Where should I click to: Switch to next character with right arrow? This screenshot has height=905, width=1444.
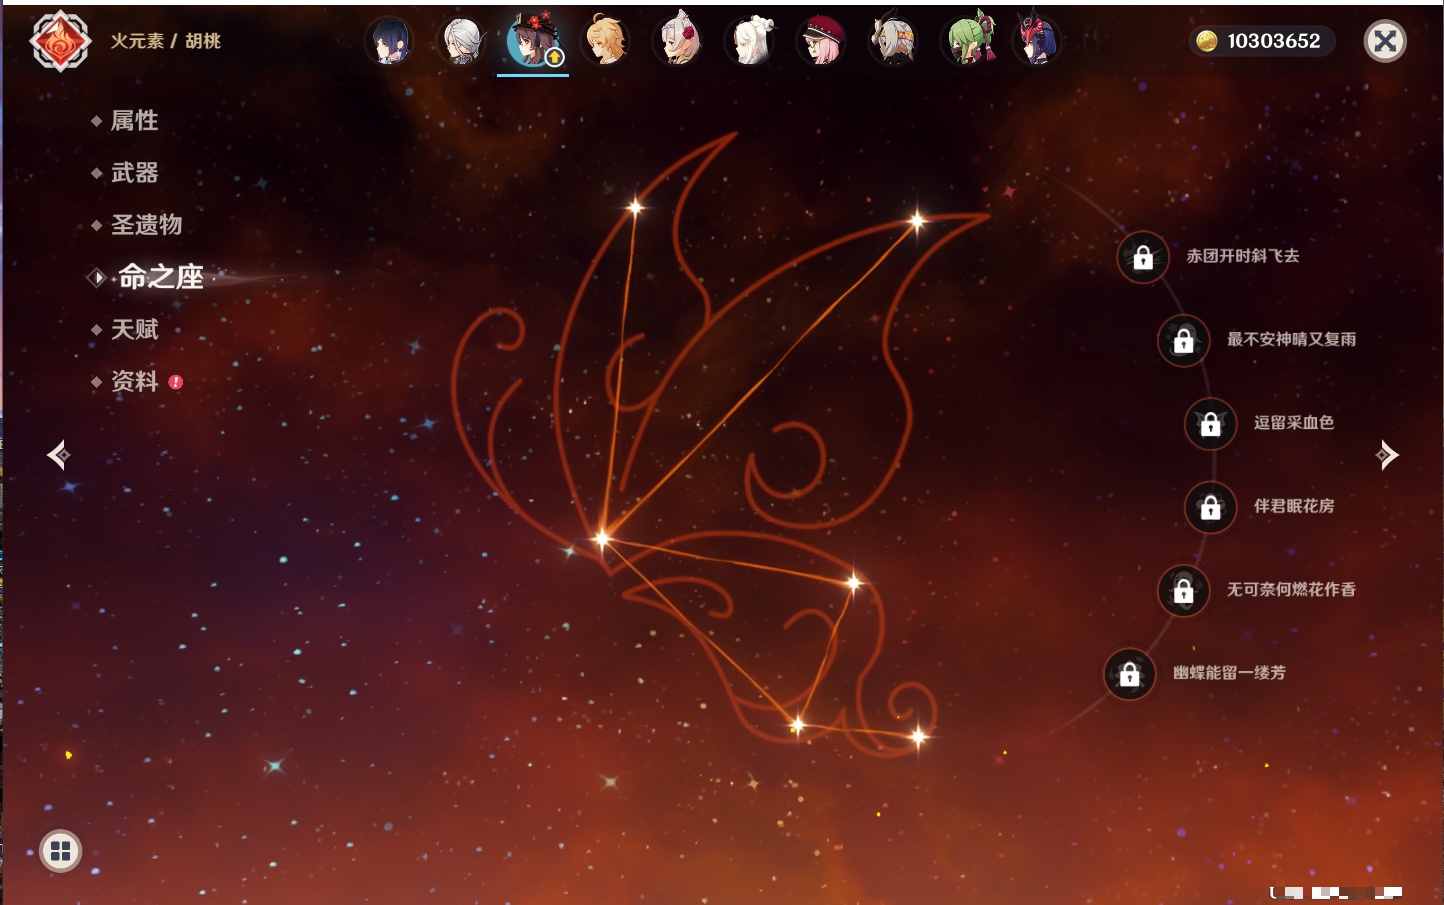pos(1387,455)
